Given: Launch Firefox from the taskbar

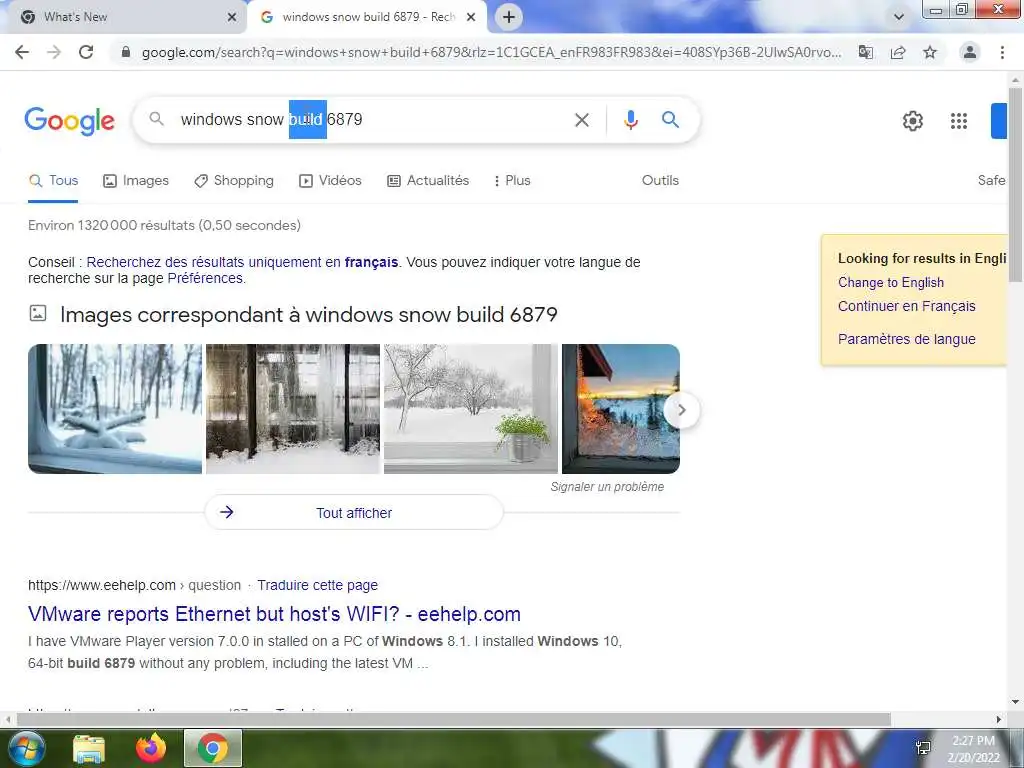Looking at the screenshot, I should (151, 748).
